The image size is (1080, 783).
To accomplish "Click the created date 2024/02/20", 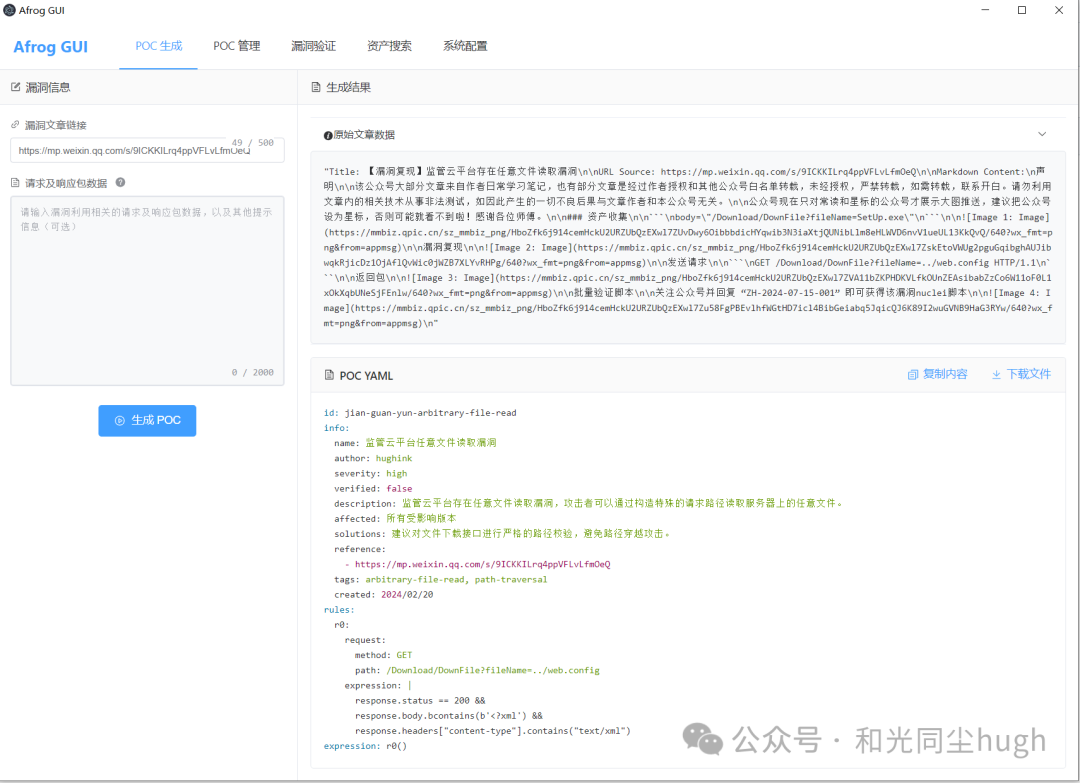I will (407, 594).
